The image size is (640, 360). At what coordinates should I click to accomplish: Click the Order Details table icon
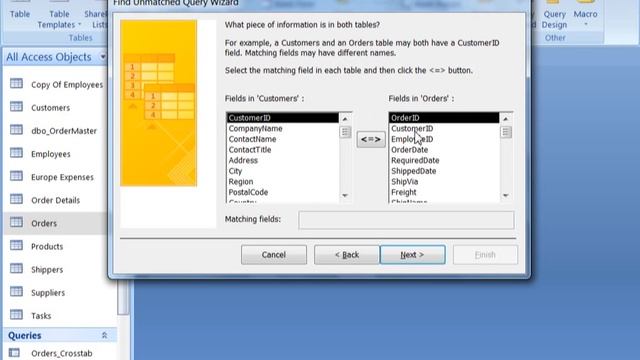(x=16, y=199)
